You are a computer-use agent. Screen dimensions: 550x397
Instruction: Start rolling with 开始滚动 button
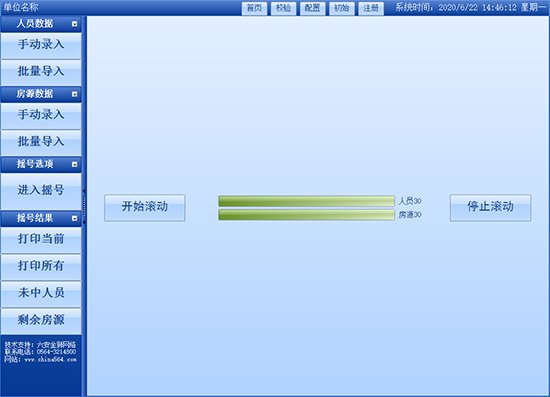click(145, 208)
